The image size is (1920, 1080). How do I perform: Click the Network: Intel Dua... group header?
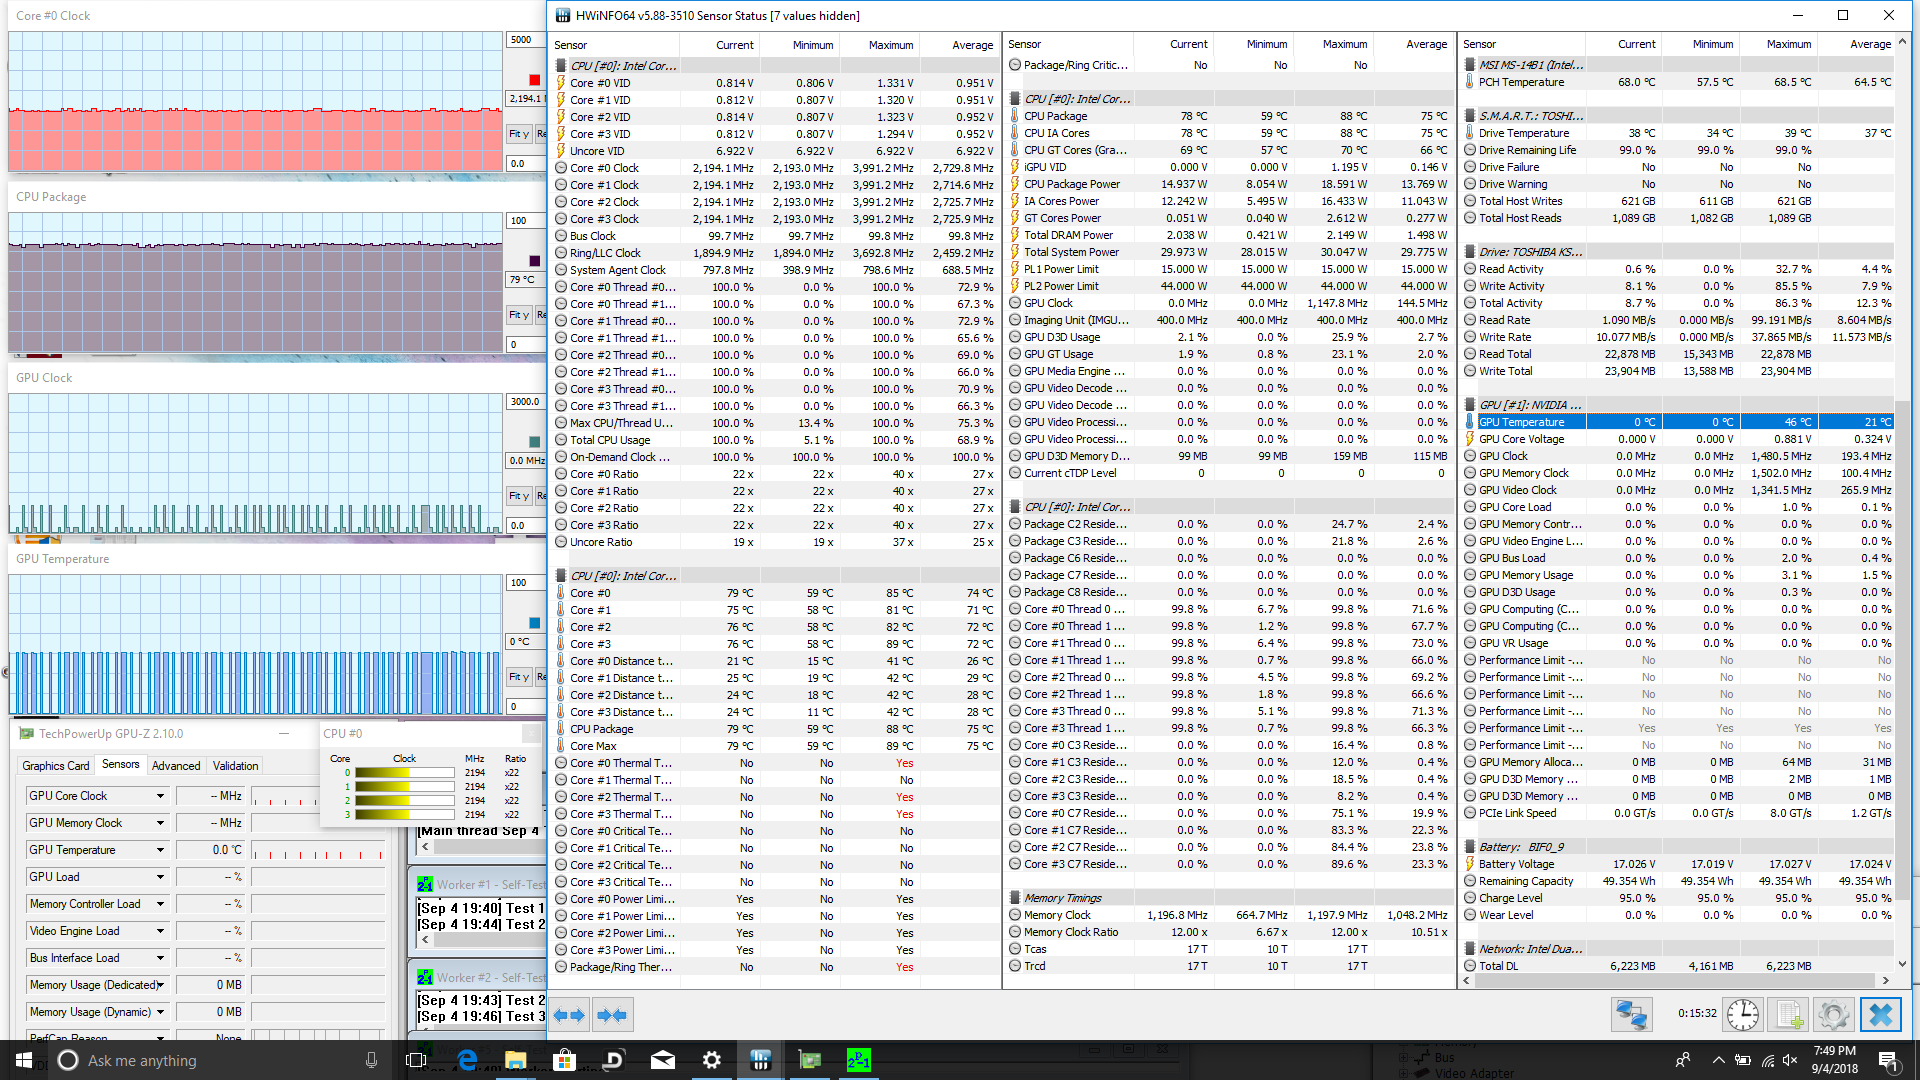tap(1530, 949)
